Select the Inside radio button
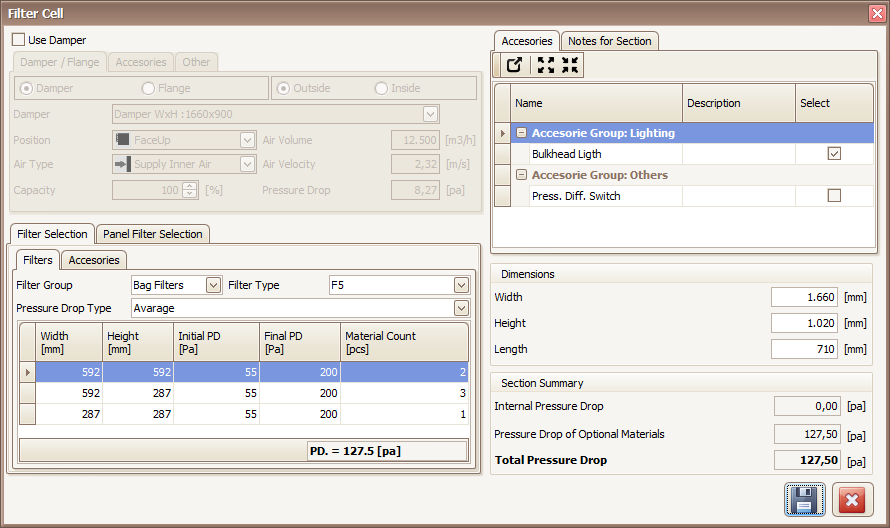Viewport: 890px width, 528px height. pyautogui.click(x=381, y=89)
